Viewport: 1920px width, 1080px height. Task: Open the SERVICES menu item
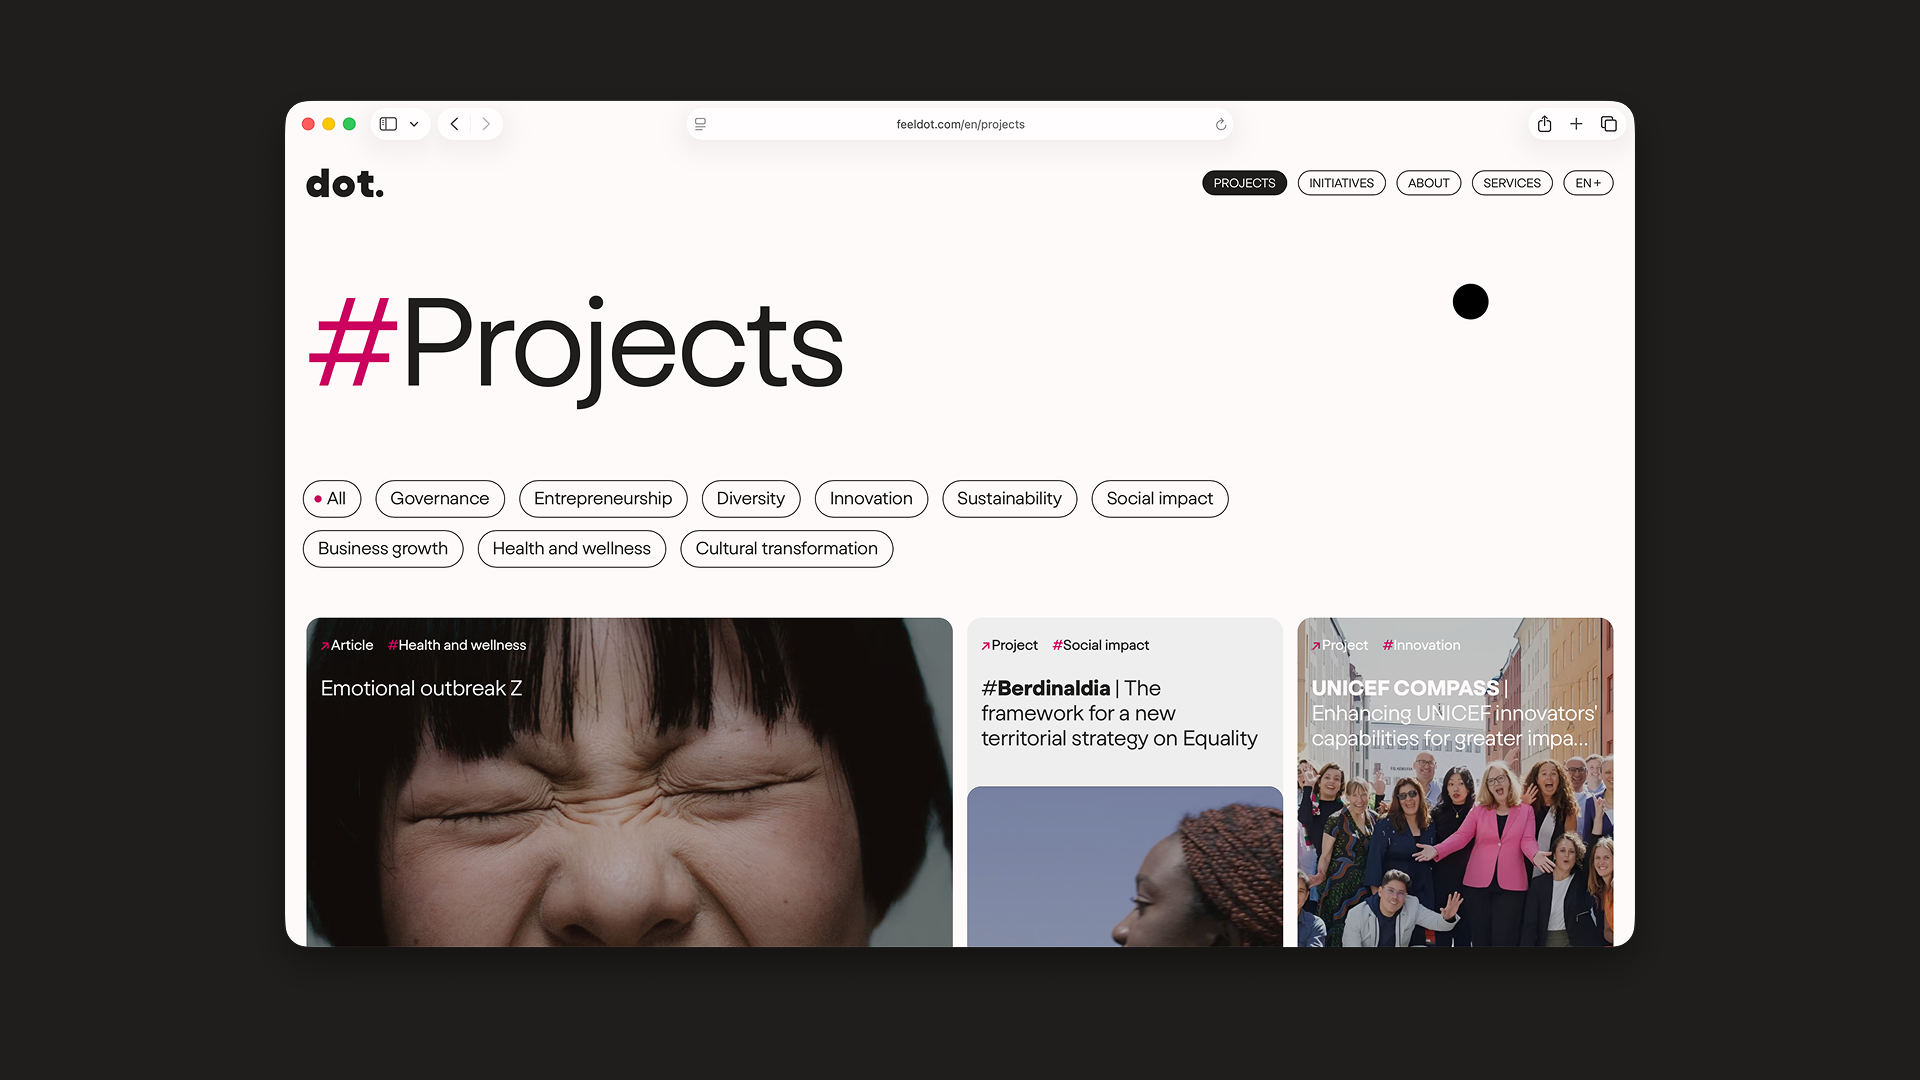(1511, 183)
